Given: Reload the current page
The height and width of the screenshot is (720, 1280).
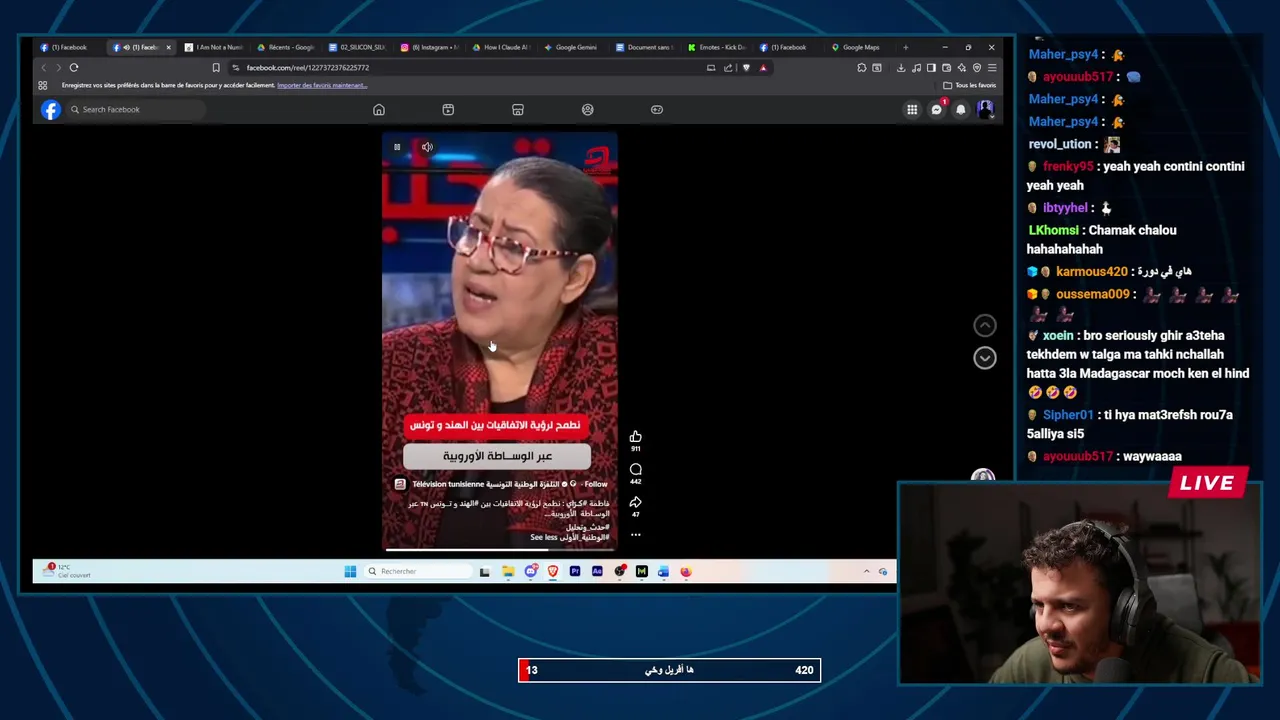Looking at the screenshot, I should (x=74, y=68).
